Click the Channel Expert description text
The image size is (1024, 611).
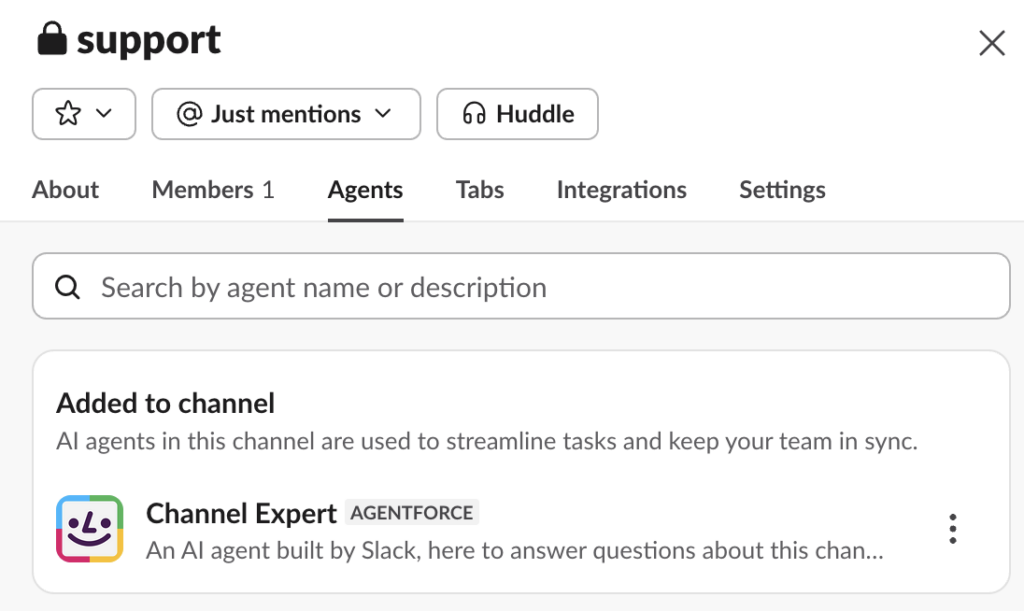(514, 550)
